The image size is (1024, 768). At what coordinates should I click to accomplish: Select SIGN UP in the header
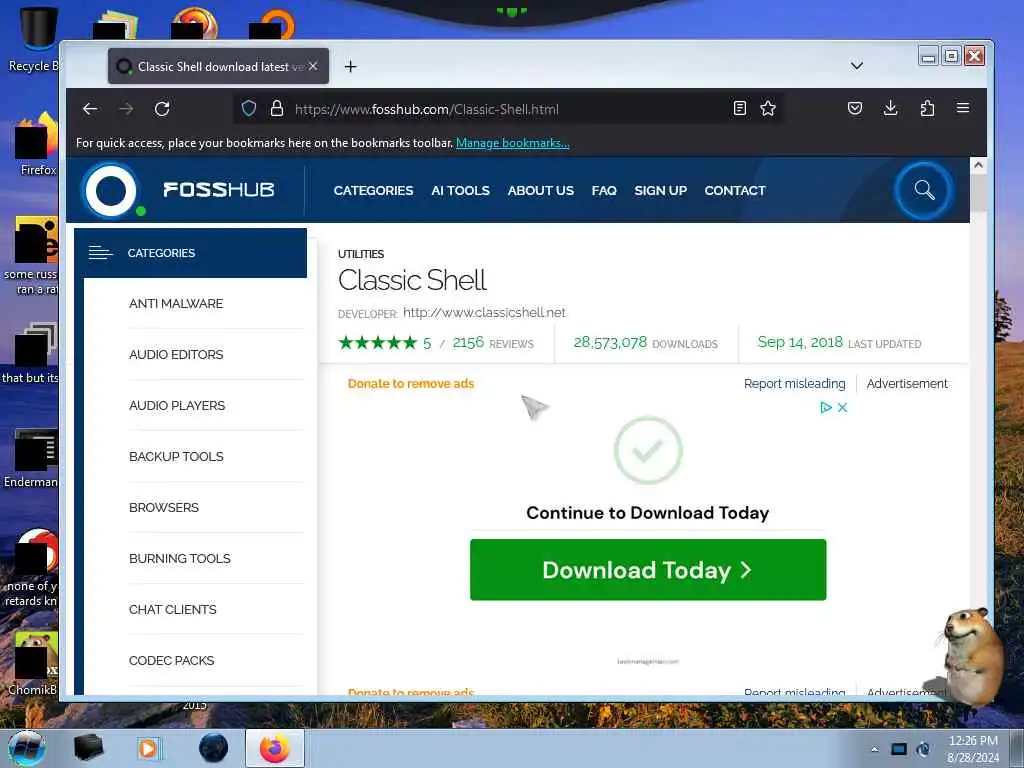pyautogui.click(x=660, y=191)
